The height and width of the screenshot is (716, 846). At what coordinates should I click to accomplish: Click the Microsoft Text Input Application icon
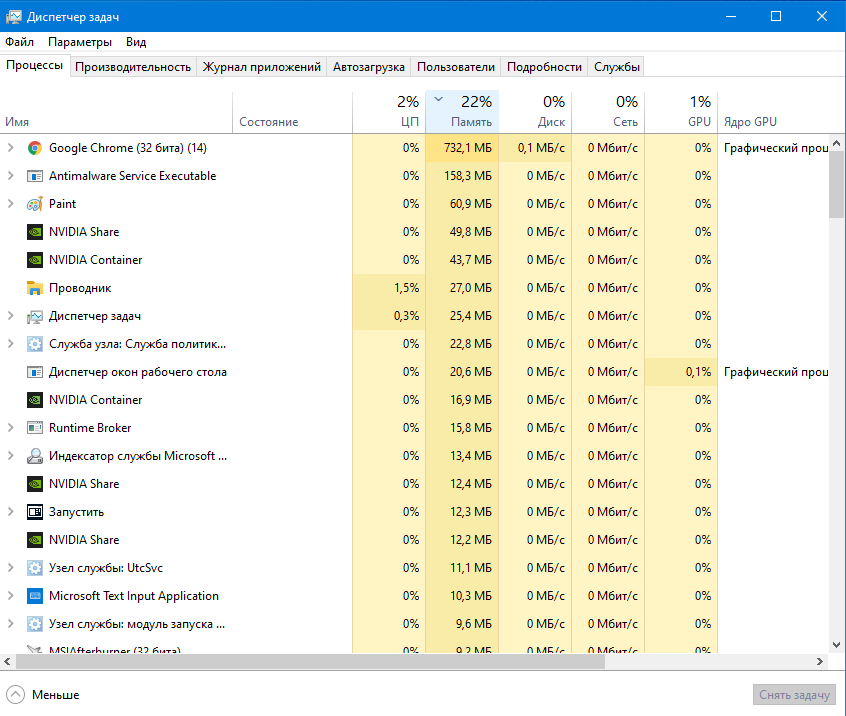pos(35,596)
